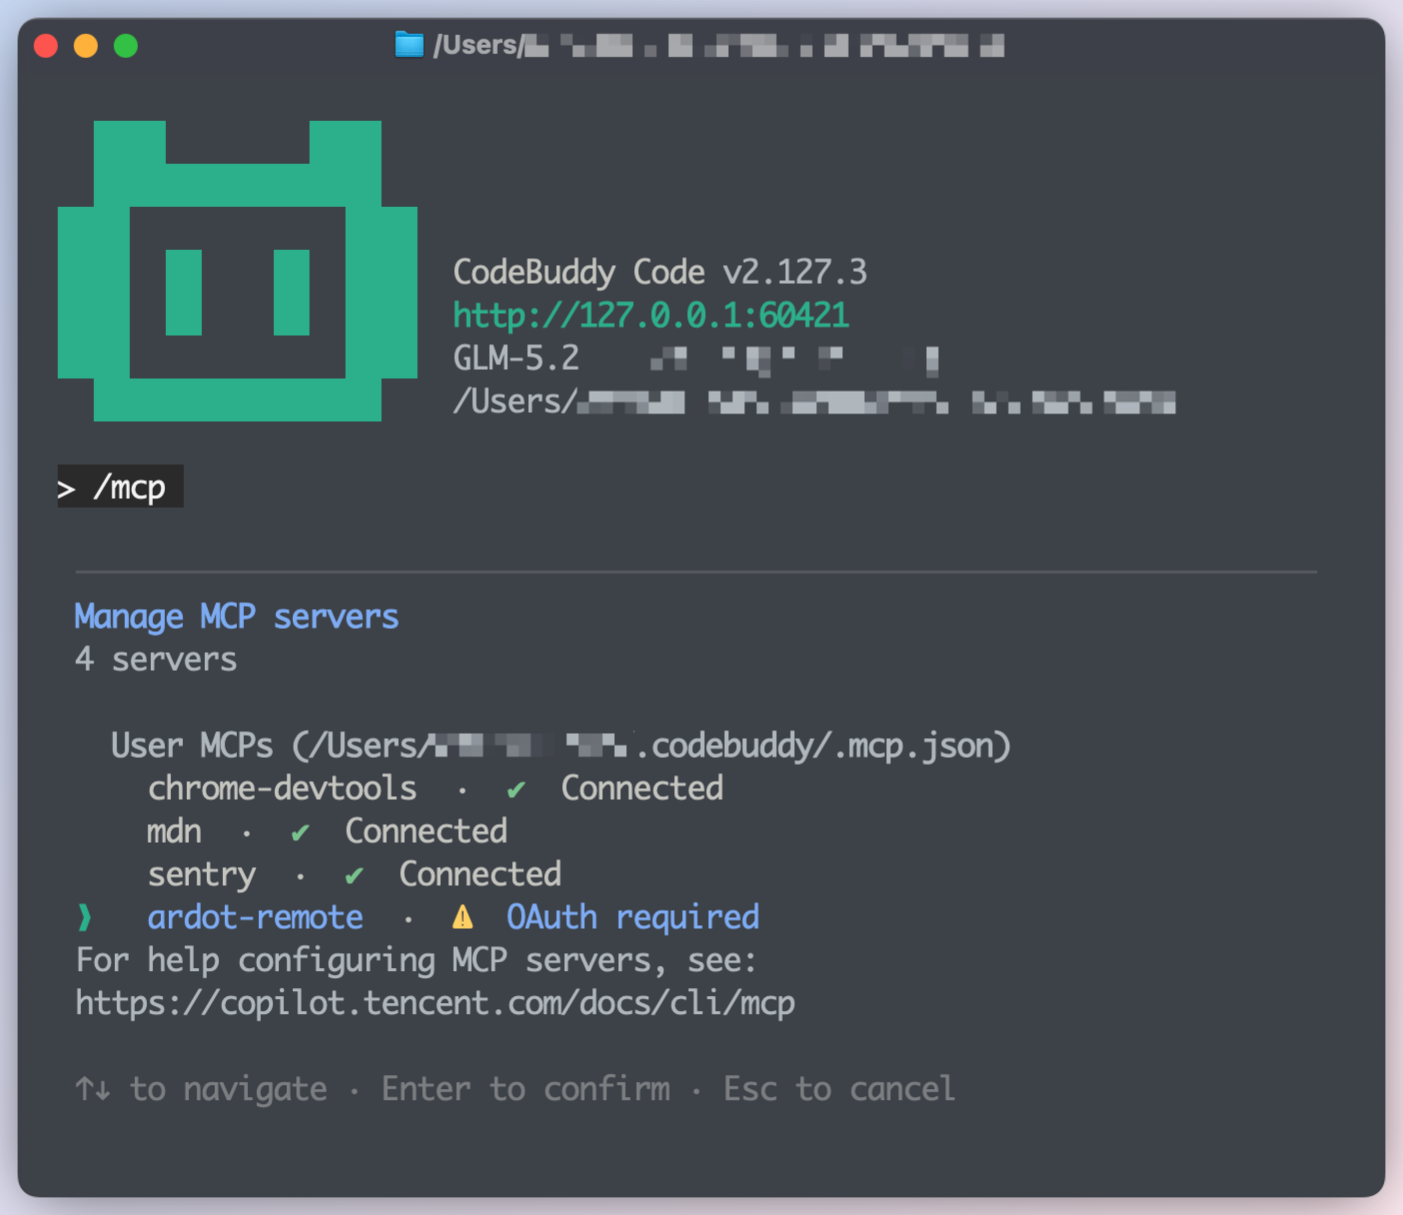
Task: Select the mdn server entry
Action: click(x=327, y=832)
